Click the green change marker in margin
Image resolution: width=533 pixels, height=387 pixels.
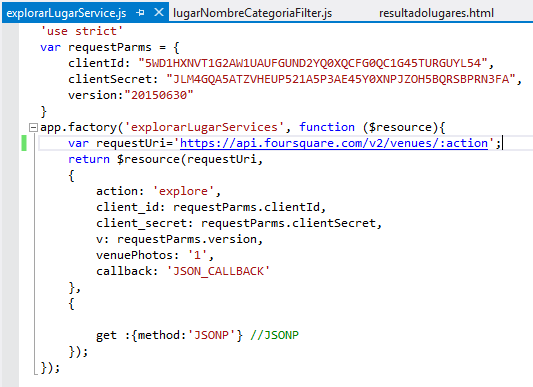[24, 143]
